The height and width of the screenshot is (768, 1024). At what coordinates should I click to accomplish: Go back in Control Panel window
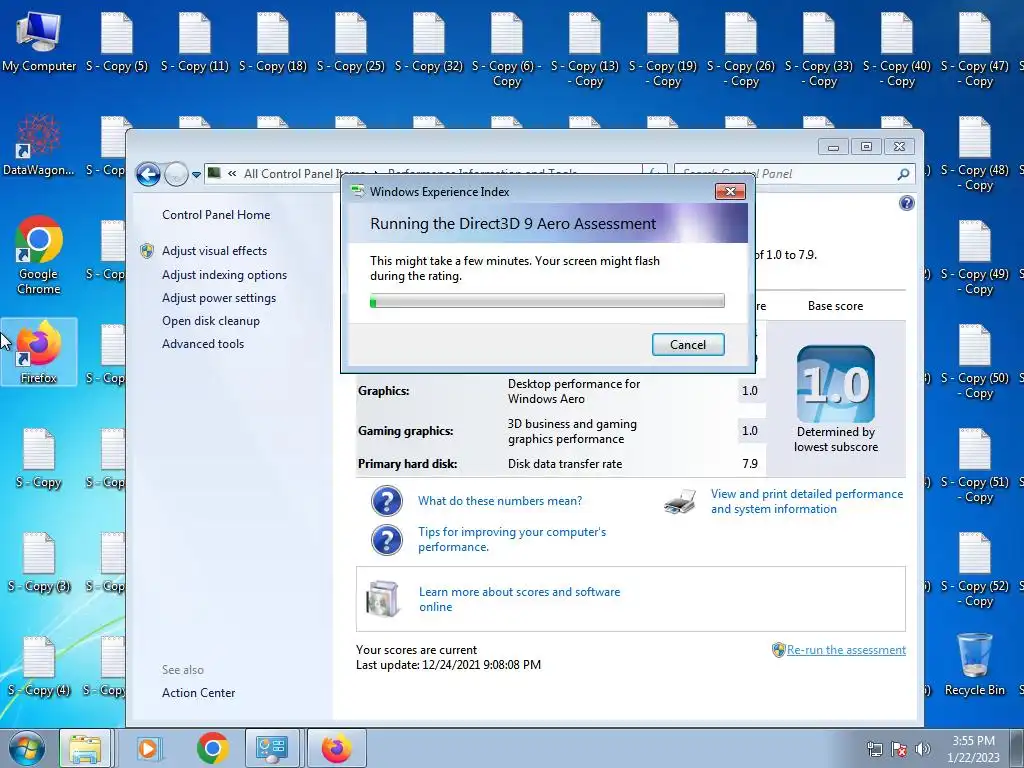(148, 174)
